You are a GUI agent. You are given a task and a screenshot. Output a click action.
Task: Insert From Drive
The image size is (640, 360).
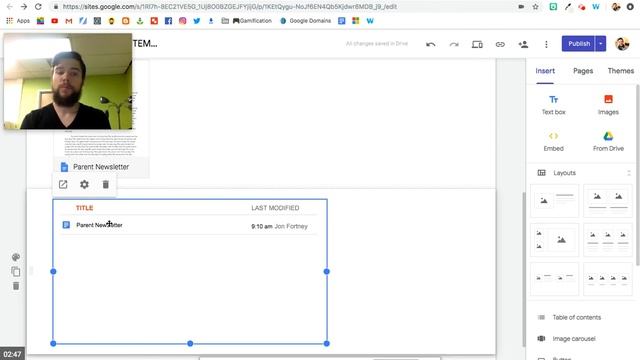[608, 142]
